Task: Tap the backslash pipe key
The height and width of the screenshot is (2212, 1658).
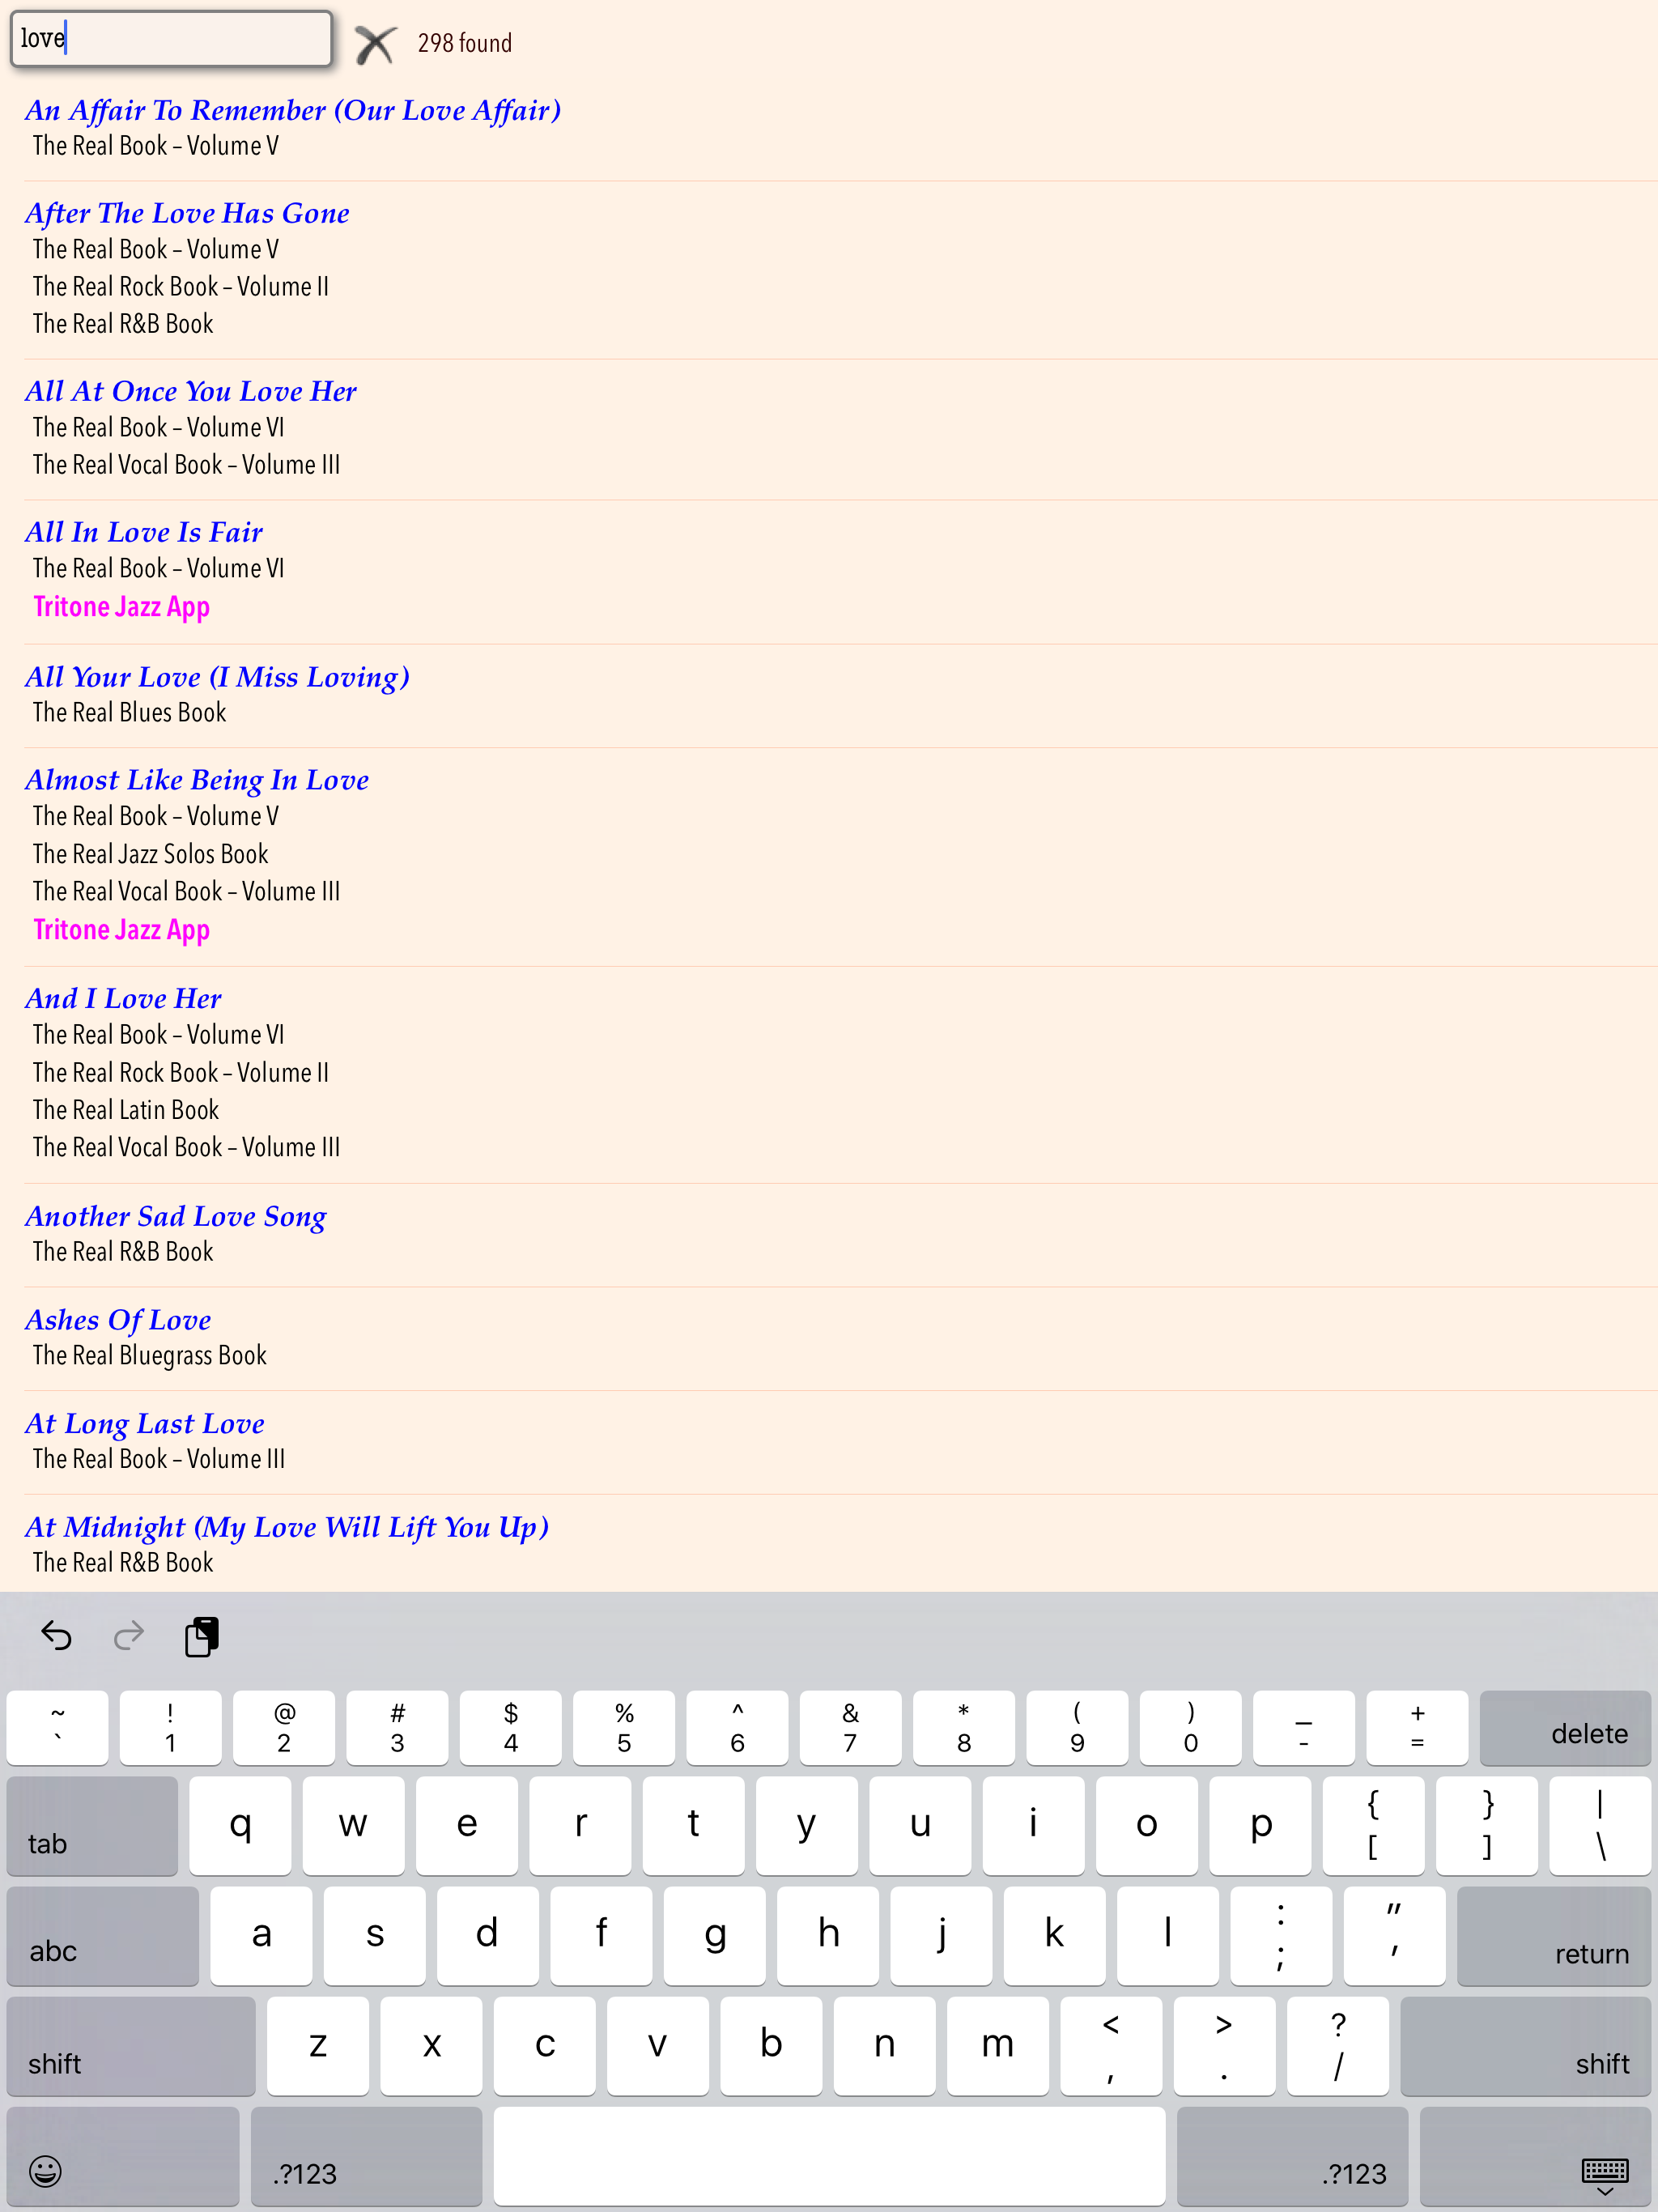Action: [x=1600, y=1826]
